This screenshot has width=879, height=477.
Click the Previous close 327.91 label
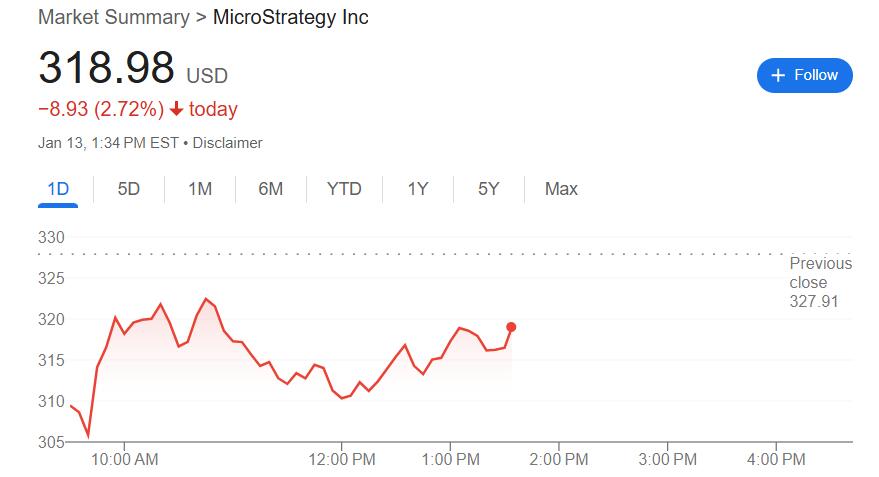click(820, 282)
